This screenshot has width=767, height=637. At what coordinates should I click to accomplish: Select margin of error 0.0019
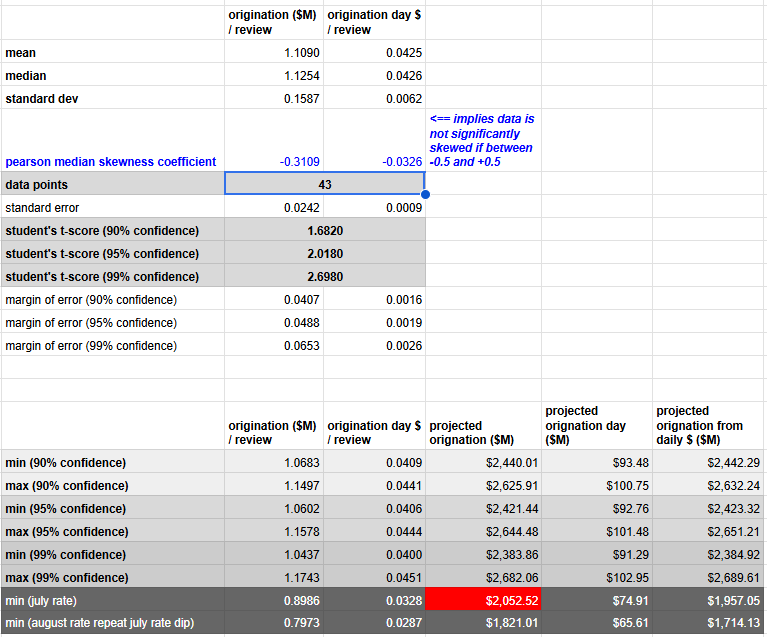click(404, 322)
